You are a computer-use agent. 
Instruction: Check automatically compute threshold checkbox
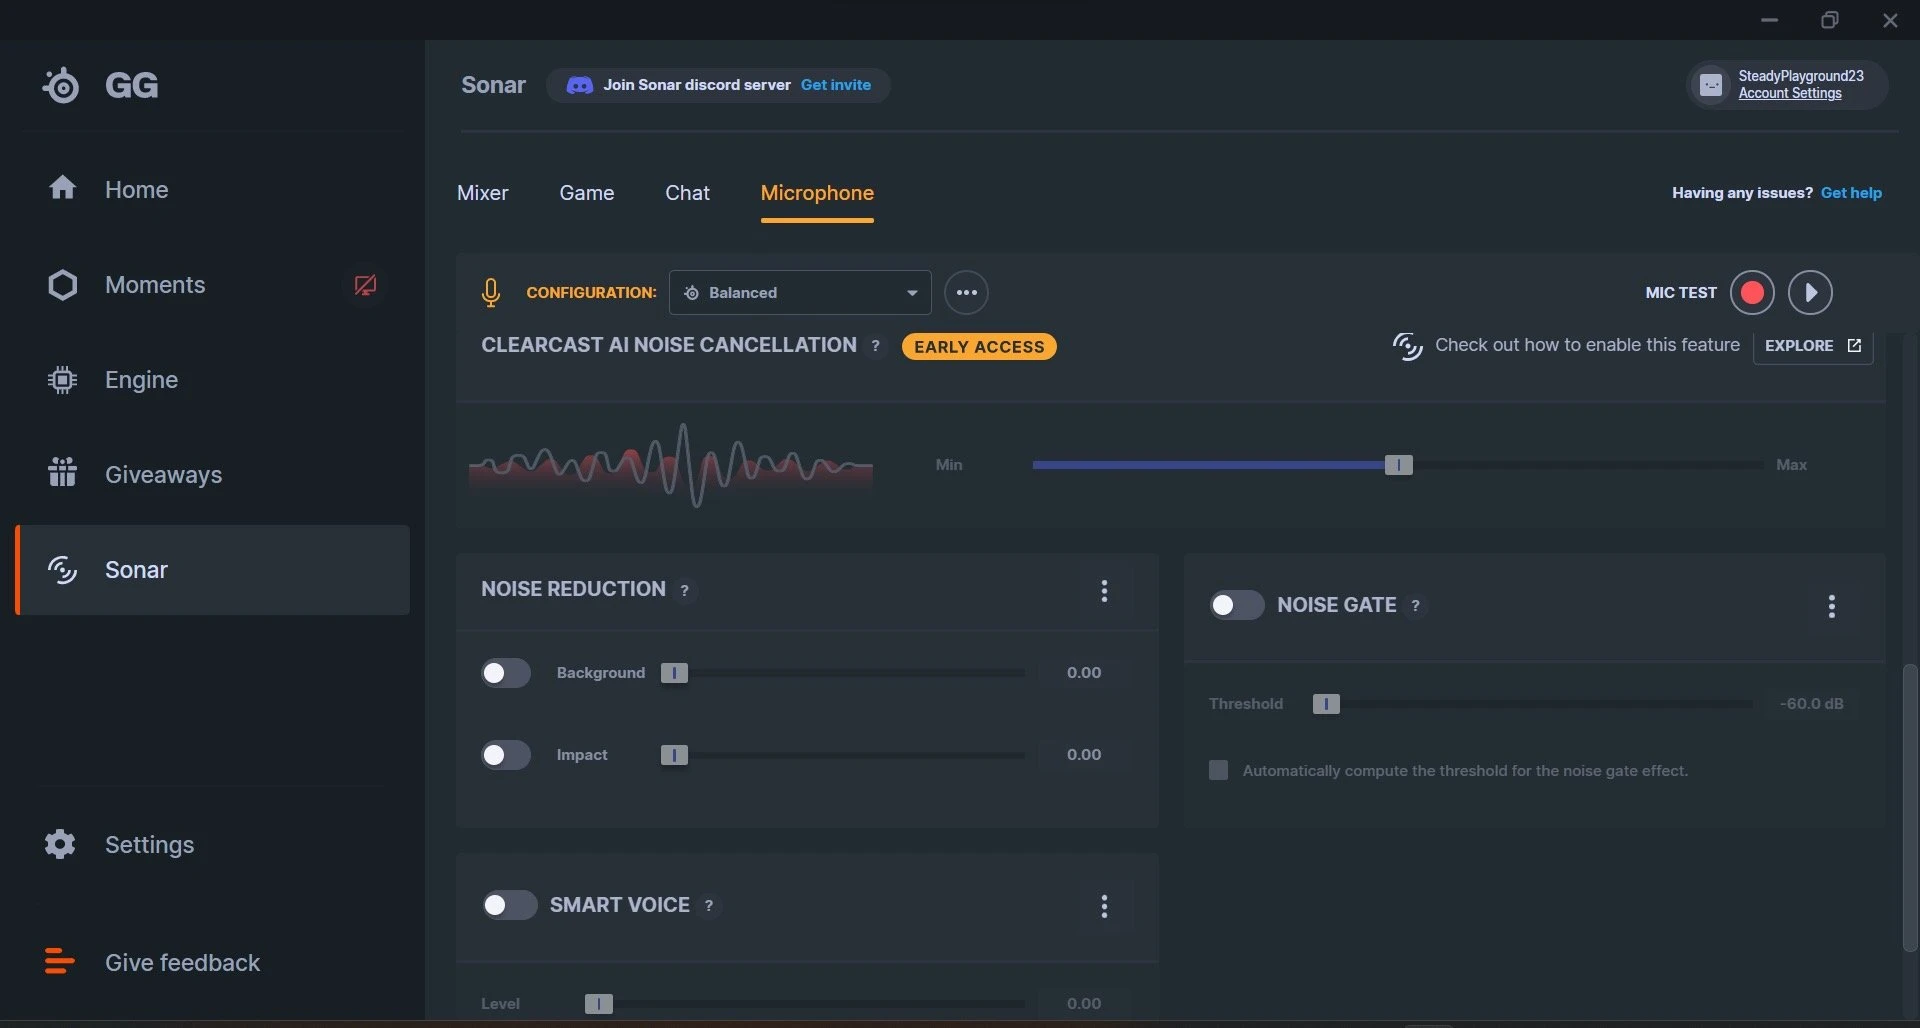coord(1218,770)
